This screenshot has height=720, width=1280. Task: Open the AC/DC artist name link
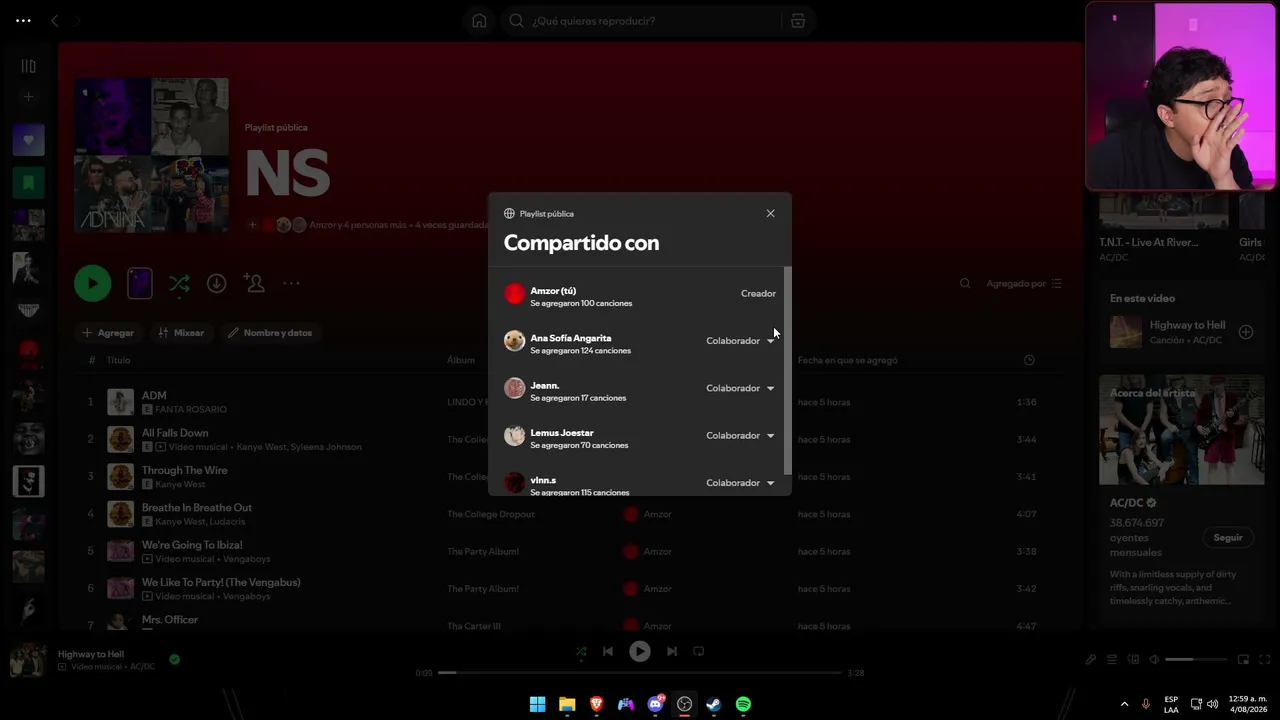1126,503
